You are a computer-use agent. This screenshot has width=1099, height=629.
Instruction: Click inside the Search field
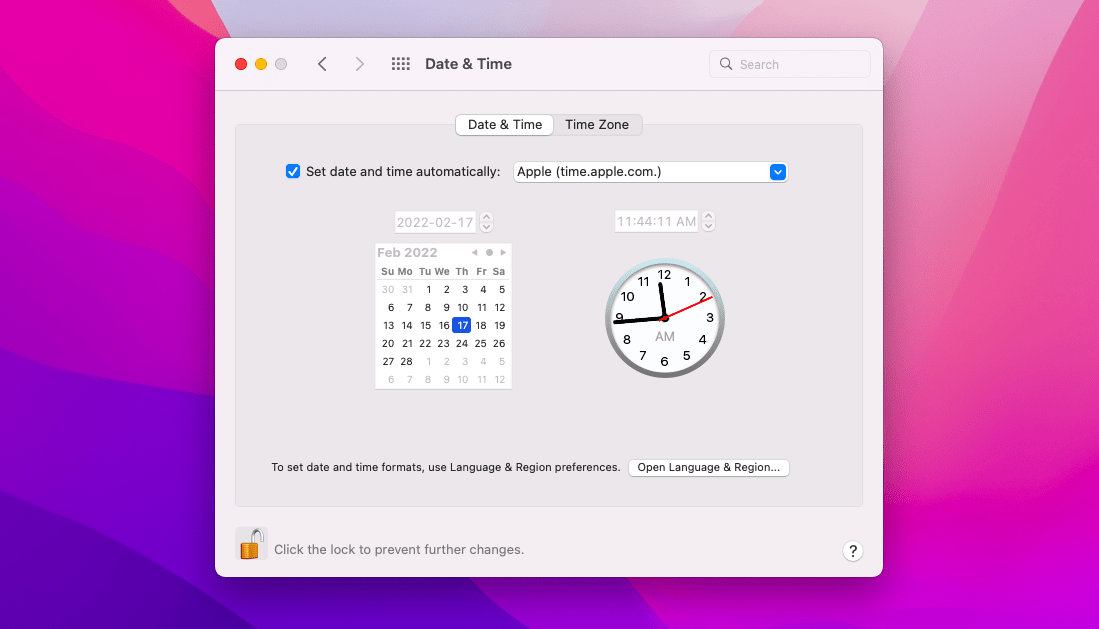790,63
